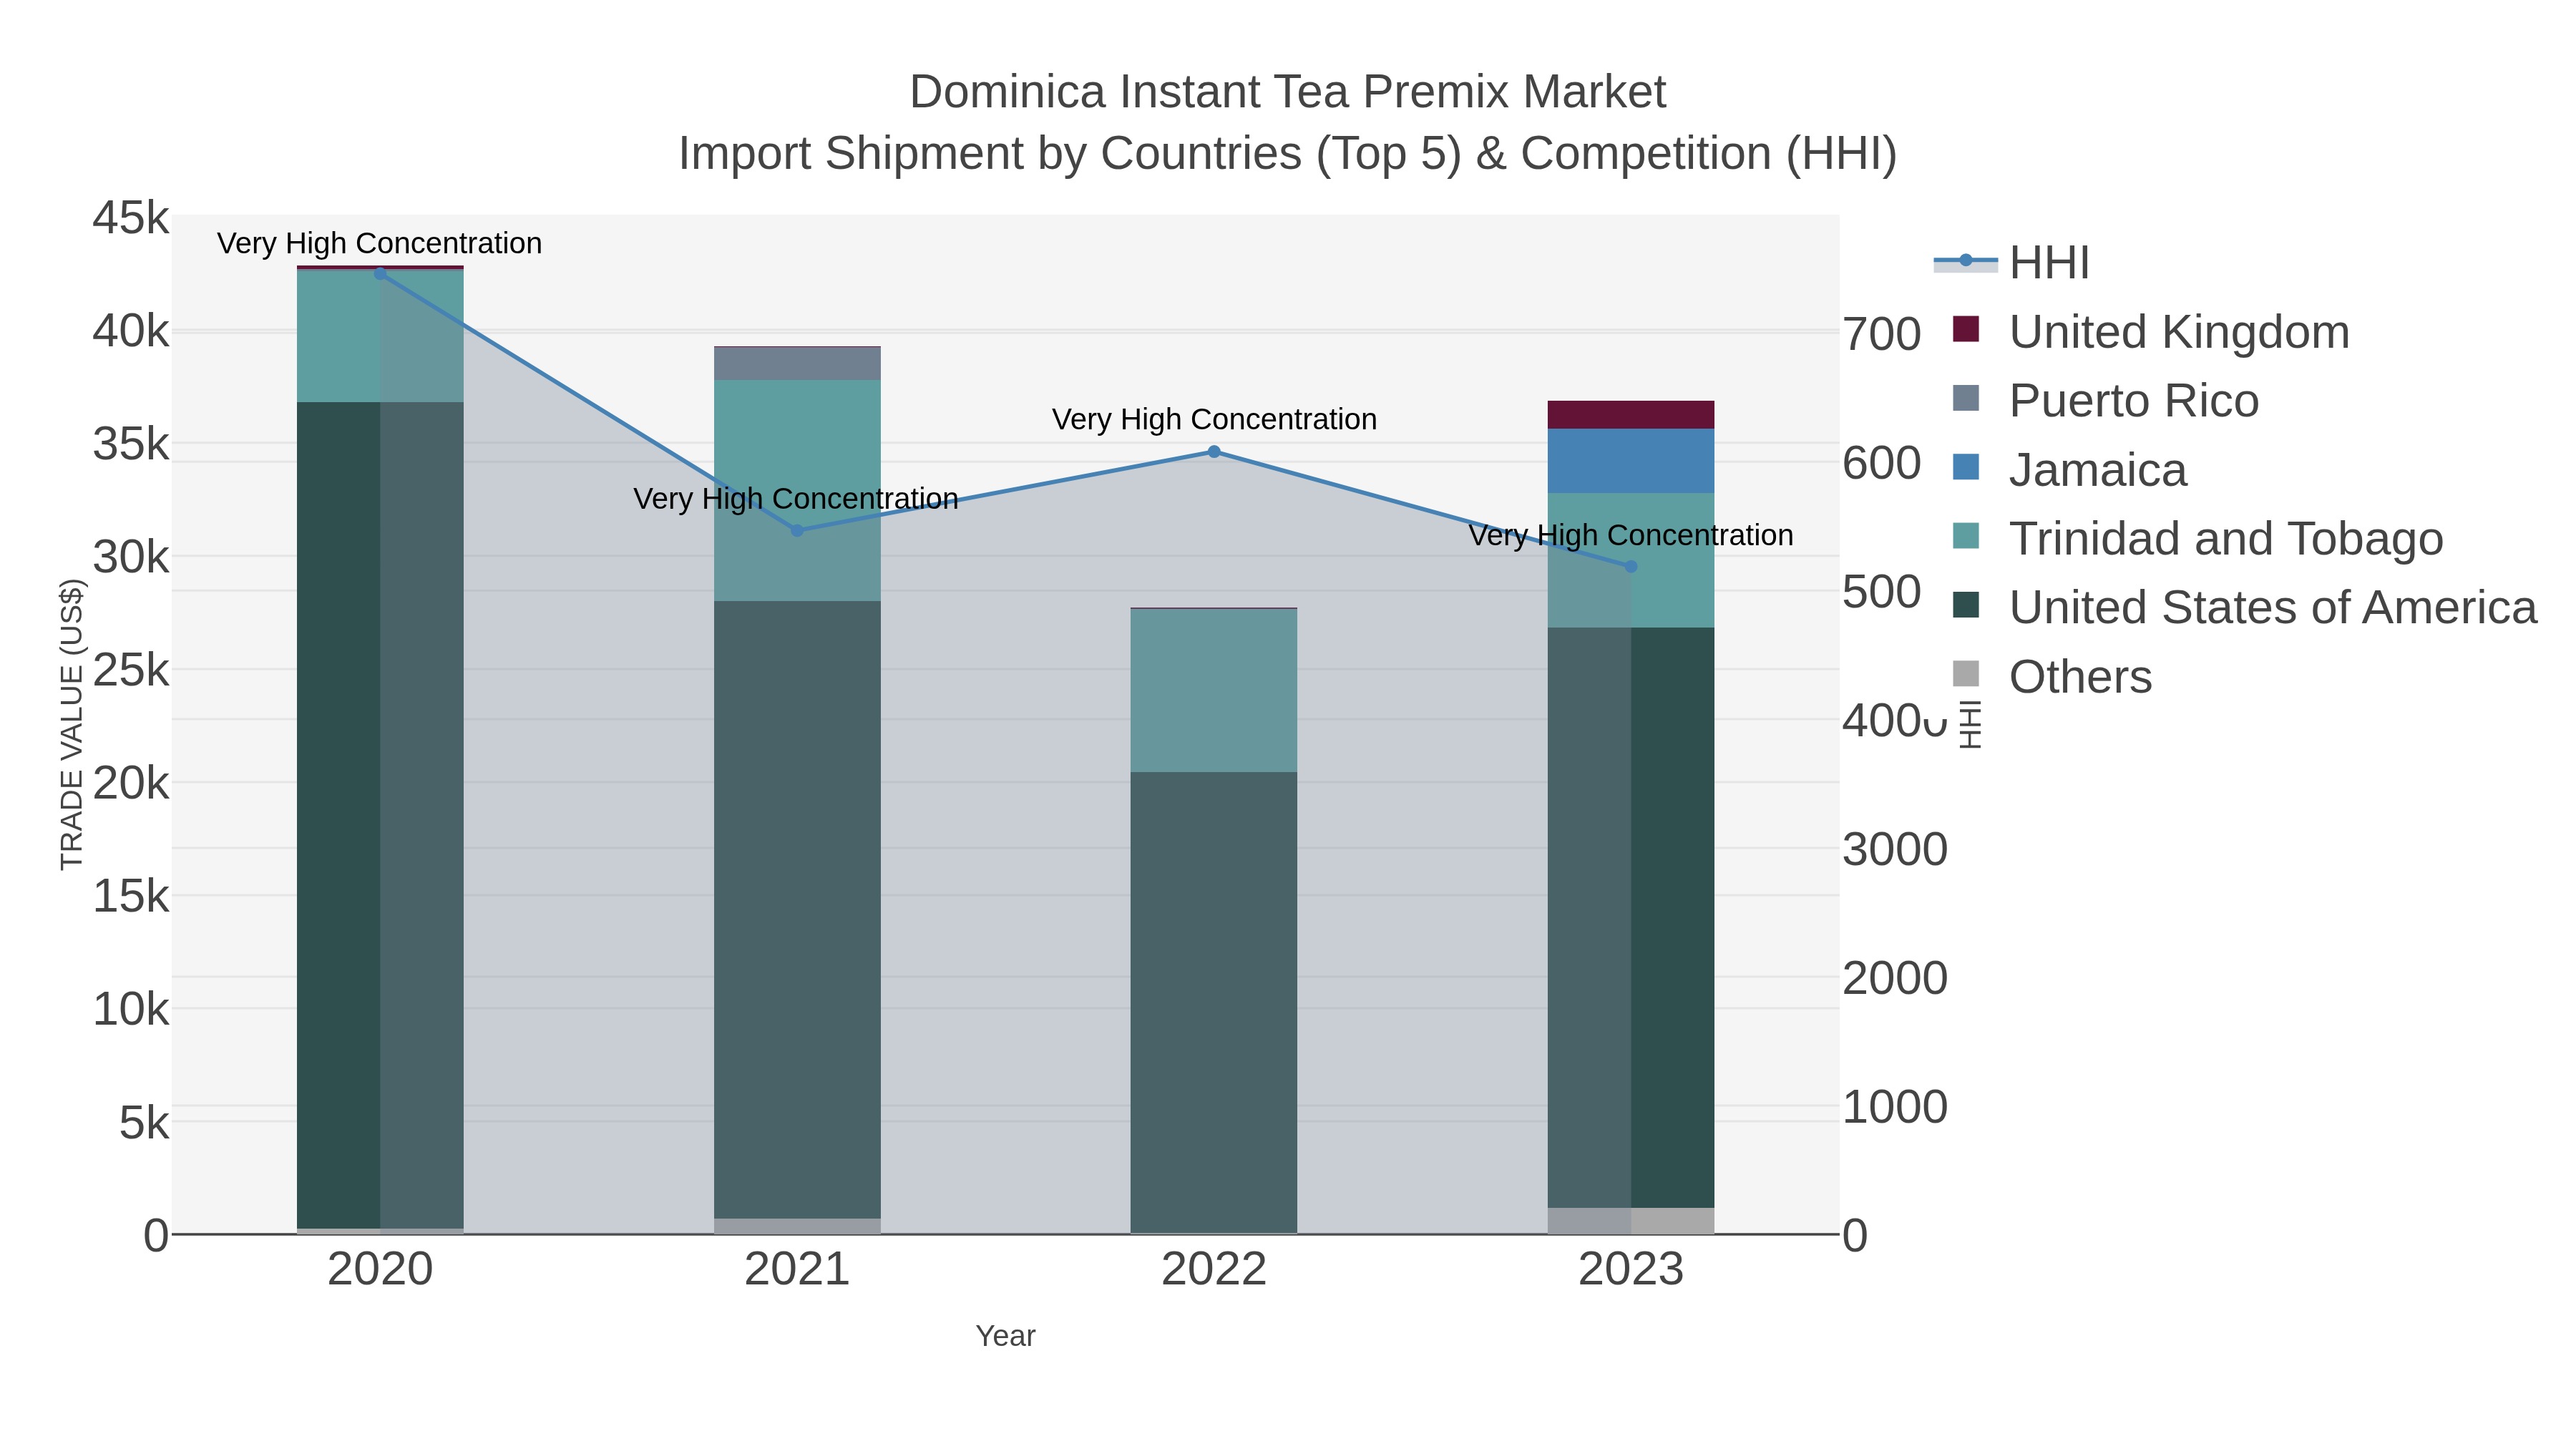Select the 2021 HHI data point
This screenshot has width=2576, height=1449.
click(x=797, y=531)
